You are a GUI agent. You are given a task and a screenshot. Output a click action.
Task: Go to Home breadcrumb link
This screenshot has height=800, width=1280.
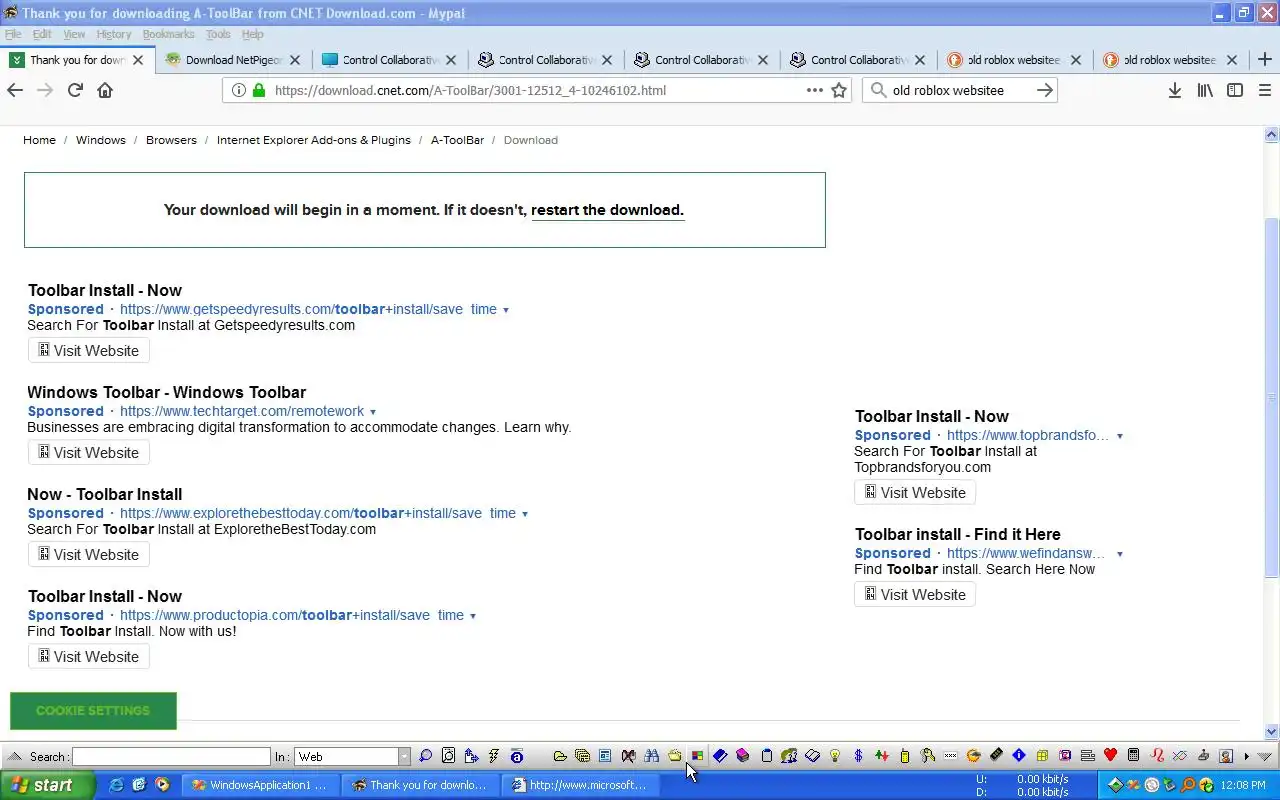point(39,140)
